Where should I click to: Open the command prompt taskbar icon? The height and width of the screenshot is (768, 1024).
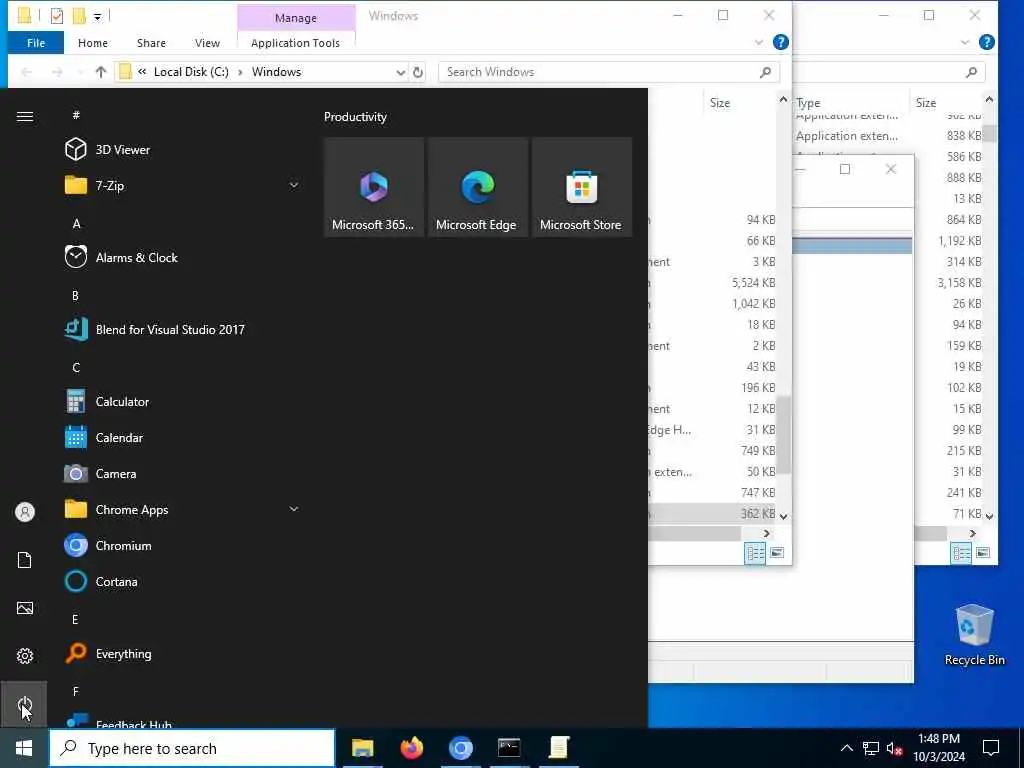509,748
